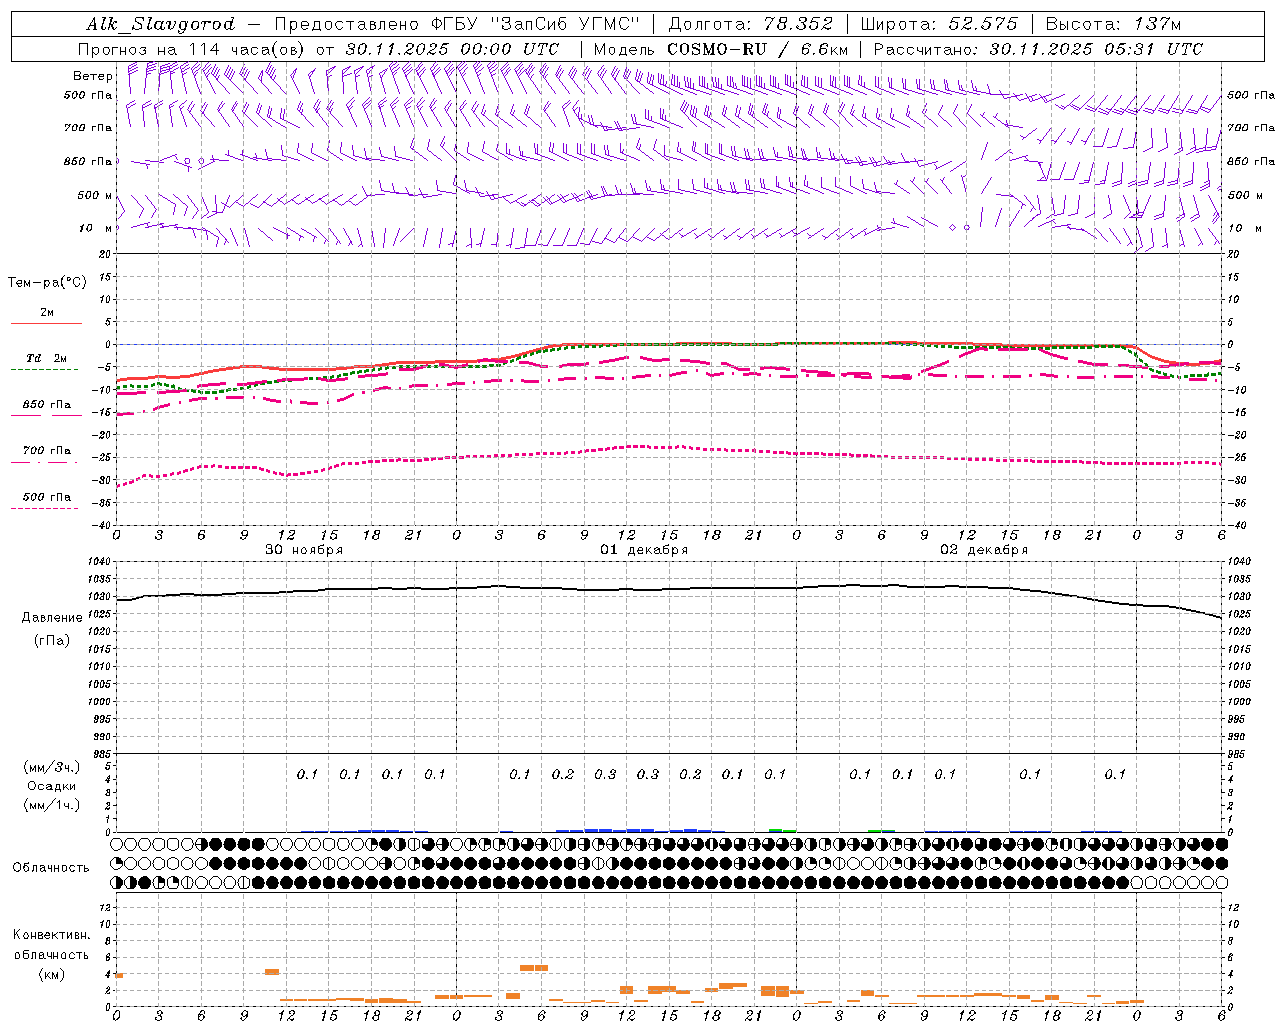Click the "850 гПа" temperature legend entry
Screen dimensions: 1280x1024
(47, 405)
